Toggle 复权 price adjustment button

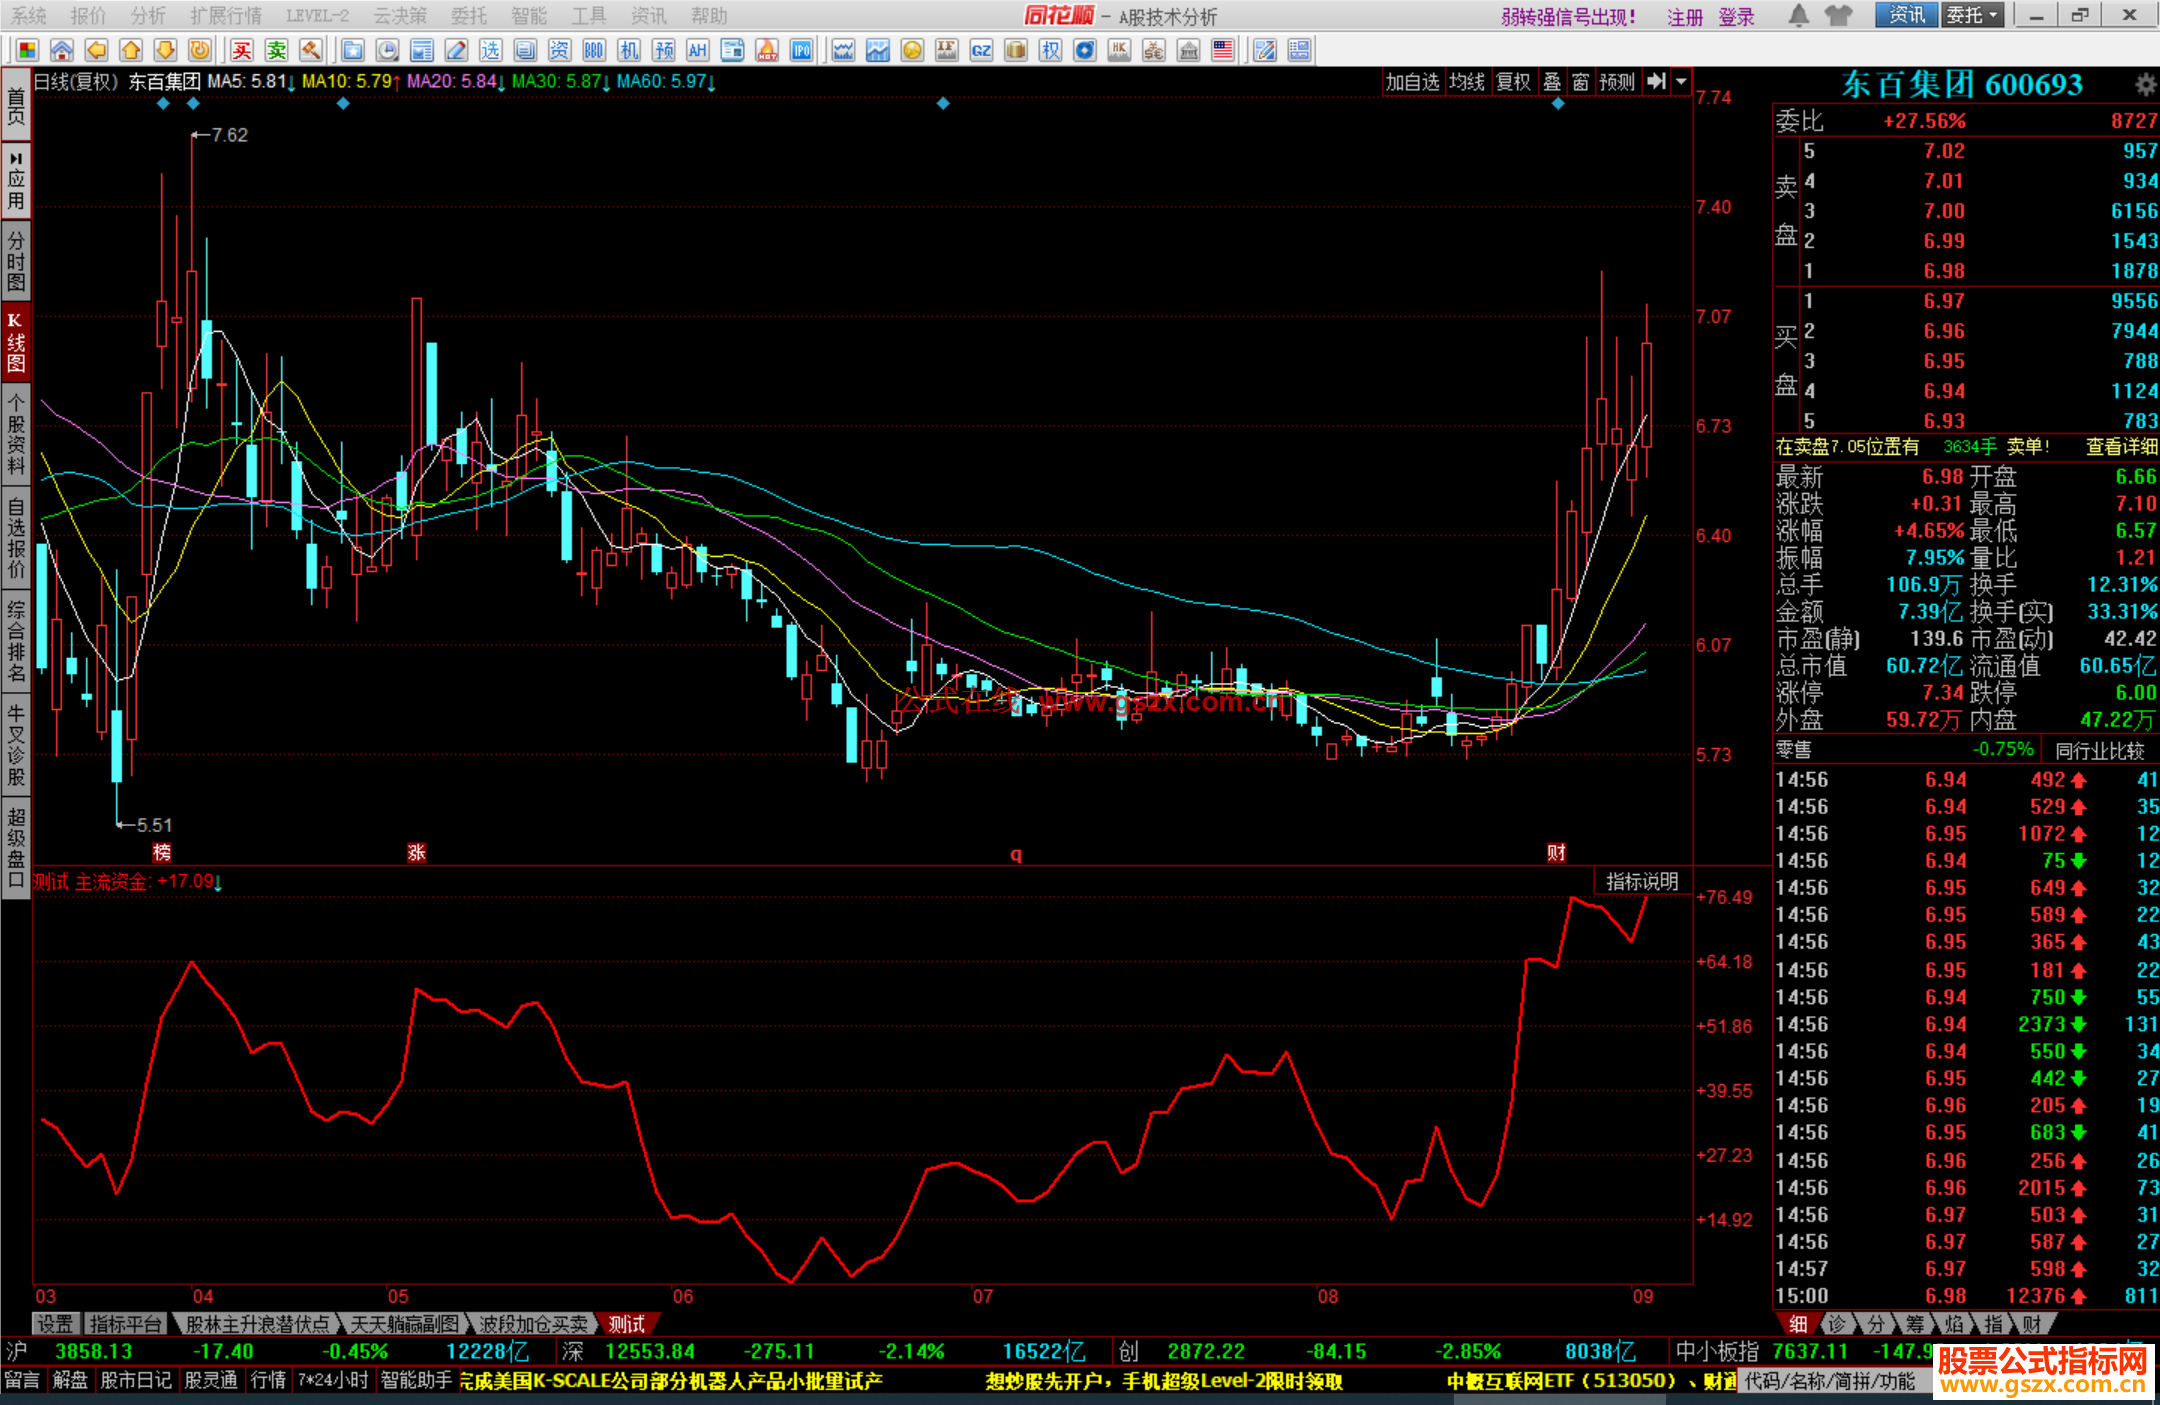click(1513, 82)
